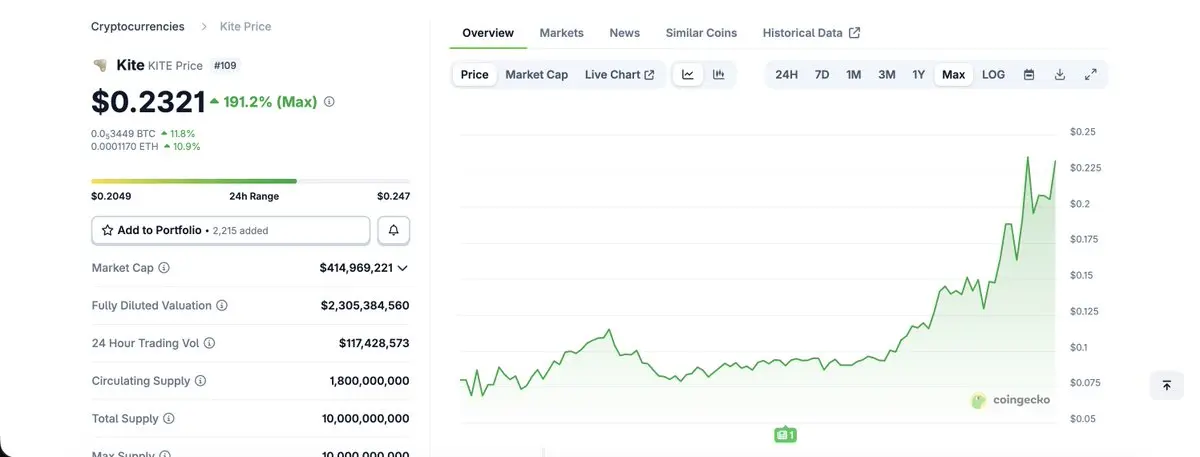This screenshot has height=457, width=1200.
Task: Click the price alert bell icon
Action: click(x=394, y=230)
